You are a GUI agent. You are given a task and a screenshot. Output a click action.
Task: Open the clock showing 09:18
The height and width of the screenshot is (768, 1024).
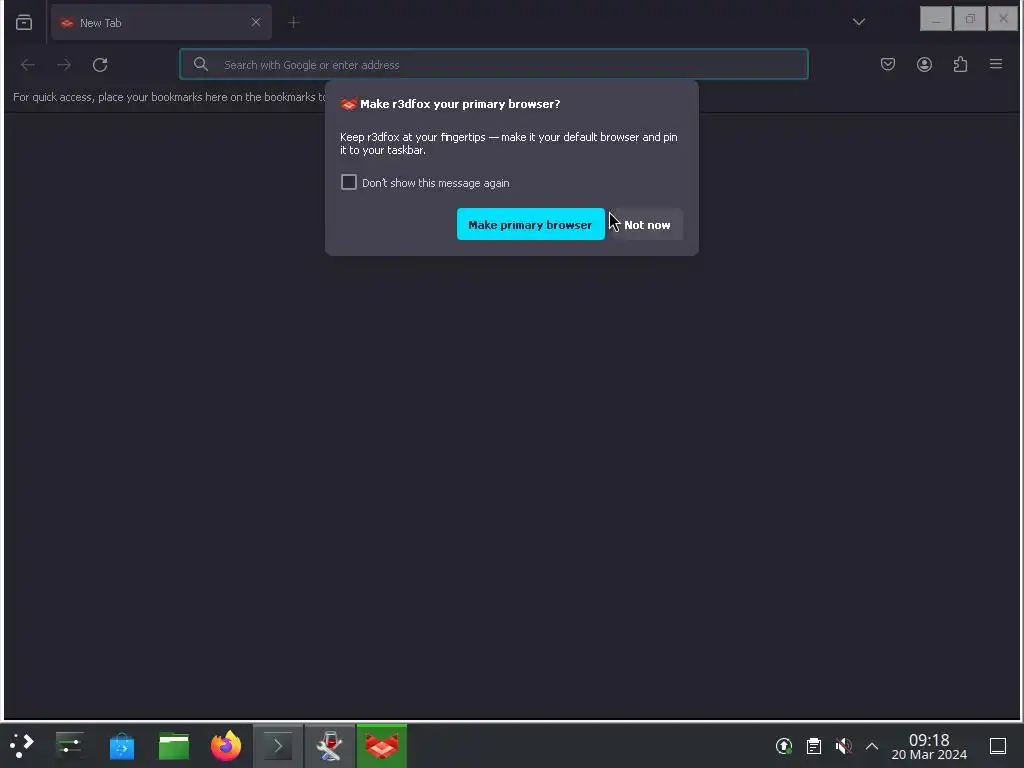[929, 746]
